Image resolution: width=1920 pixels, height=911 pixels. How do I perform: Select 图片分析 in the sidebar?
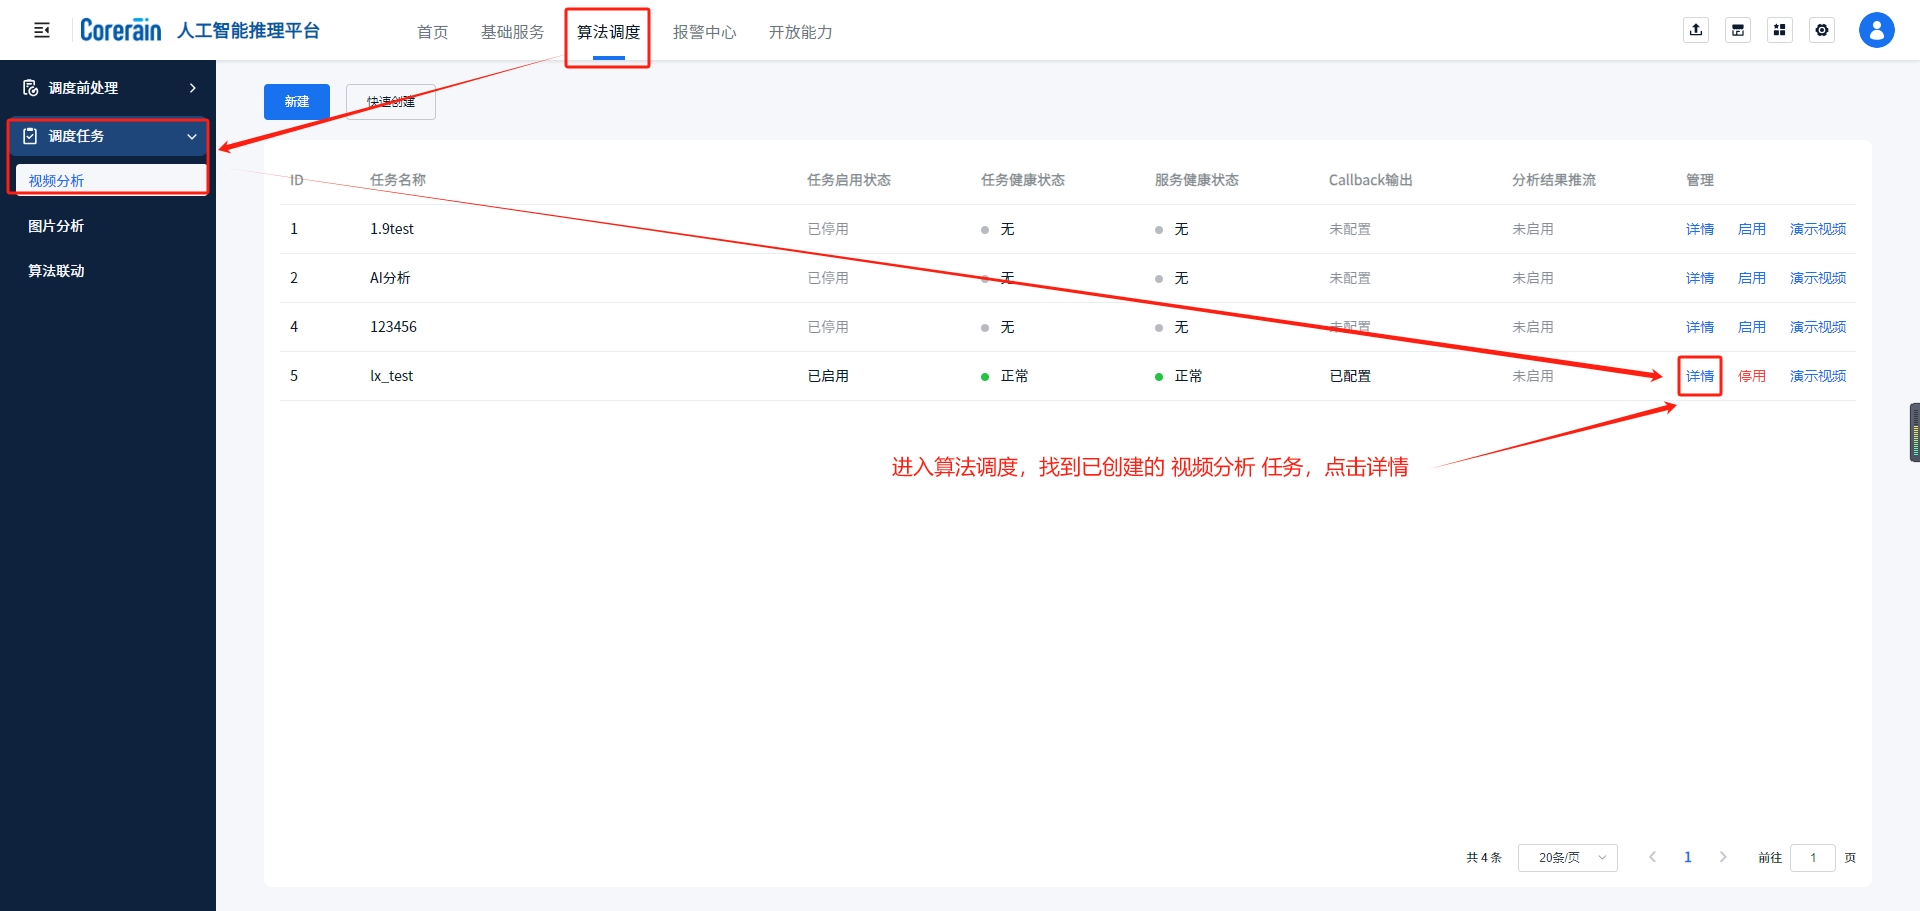(56, 226)
